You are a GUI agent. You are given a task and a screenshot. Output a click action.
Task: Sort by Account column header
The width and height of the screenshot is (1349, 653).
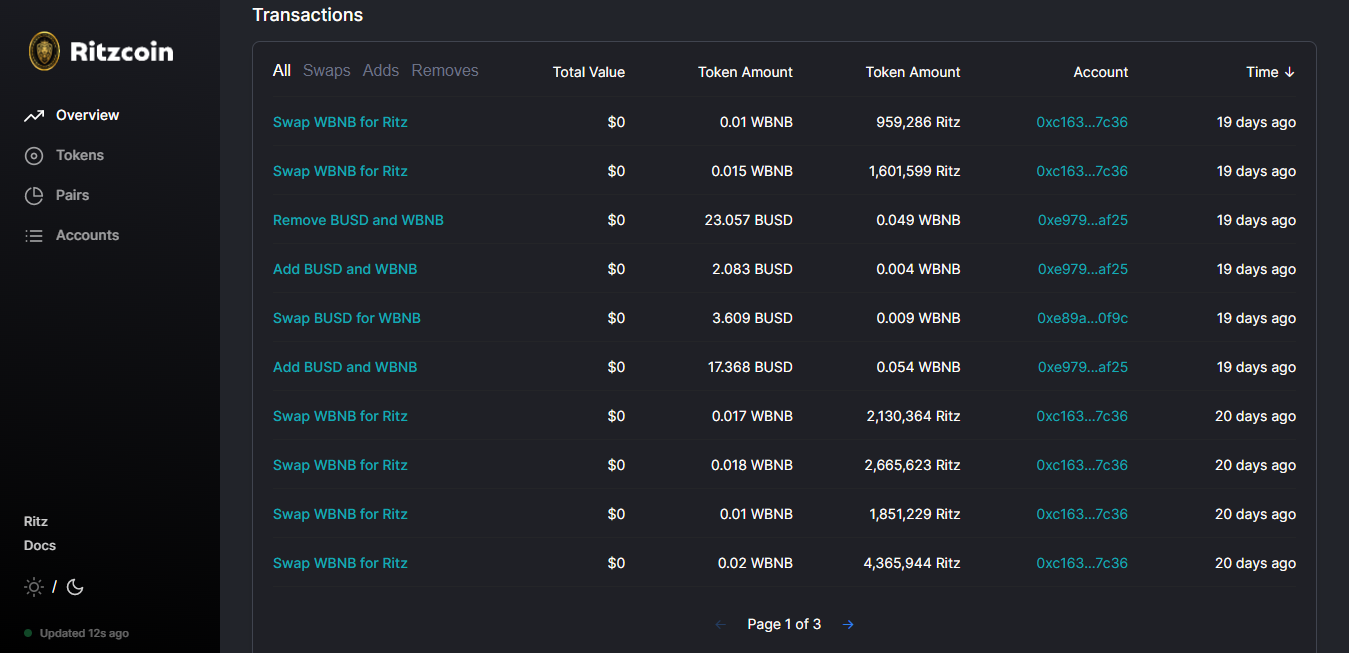(1100, 72)
